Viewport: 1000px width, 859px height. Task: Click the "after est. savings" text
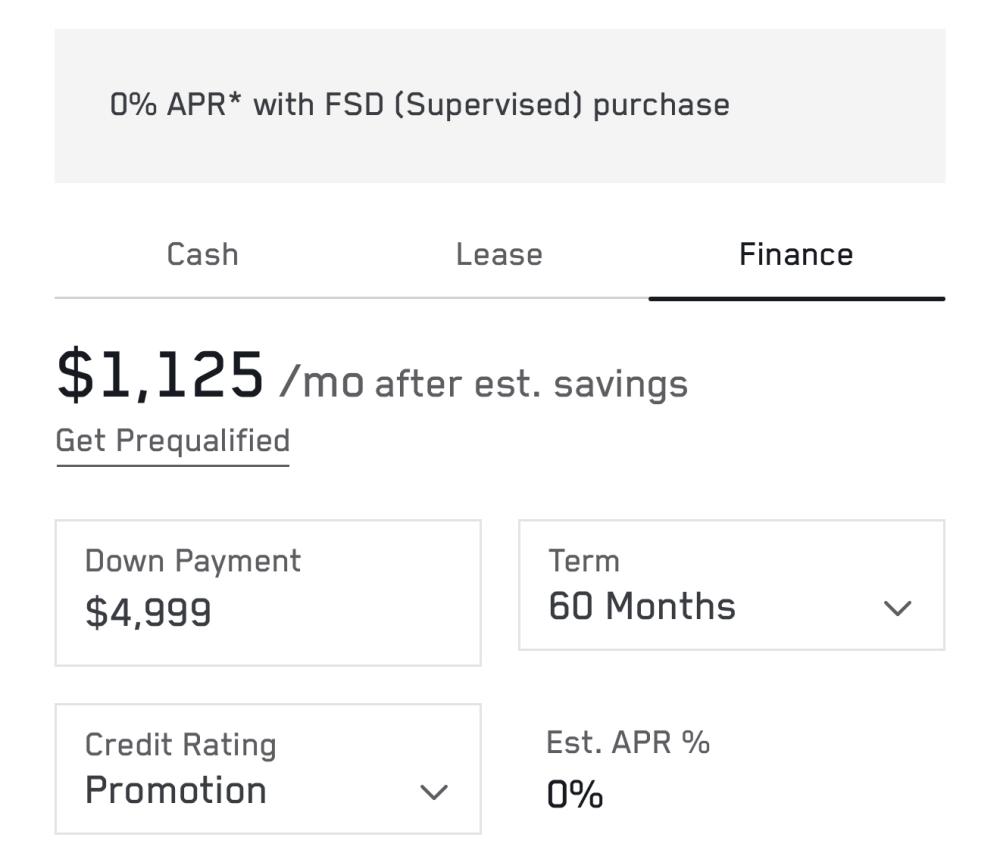tap(531, 384)
